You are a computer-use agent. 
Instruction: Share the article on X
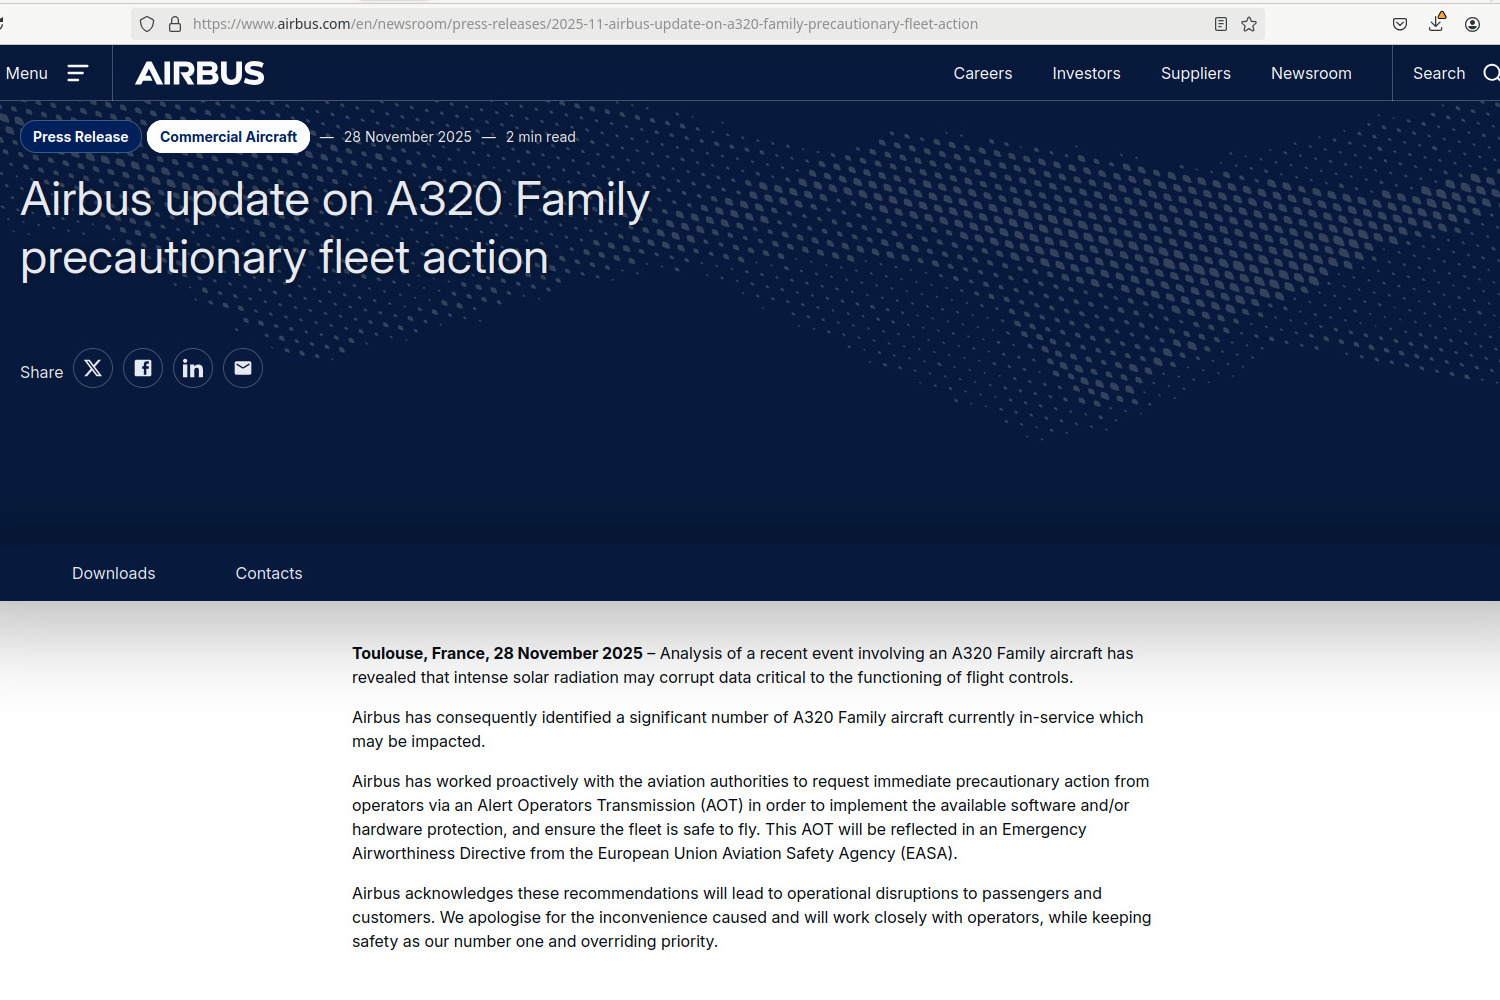(x=93, y=368)
